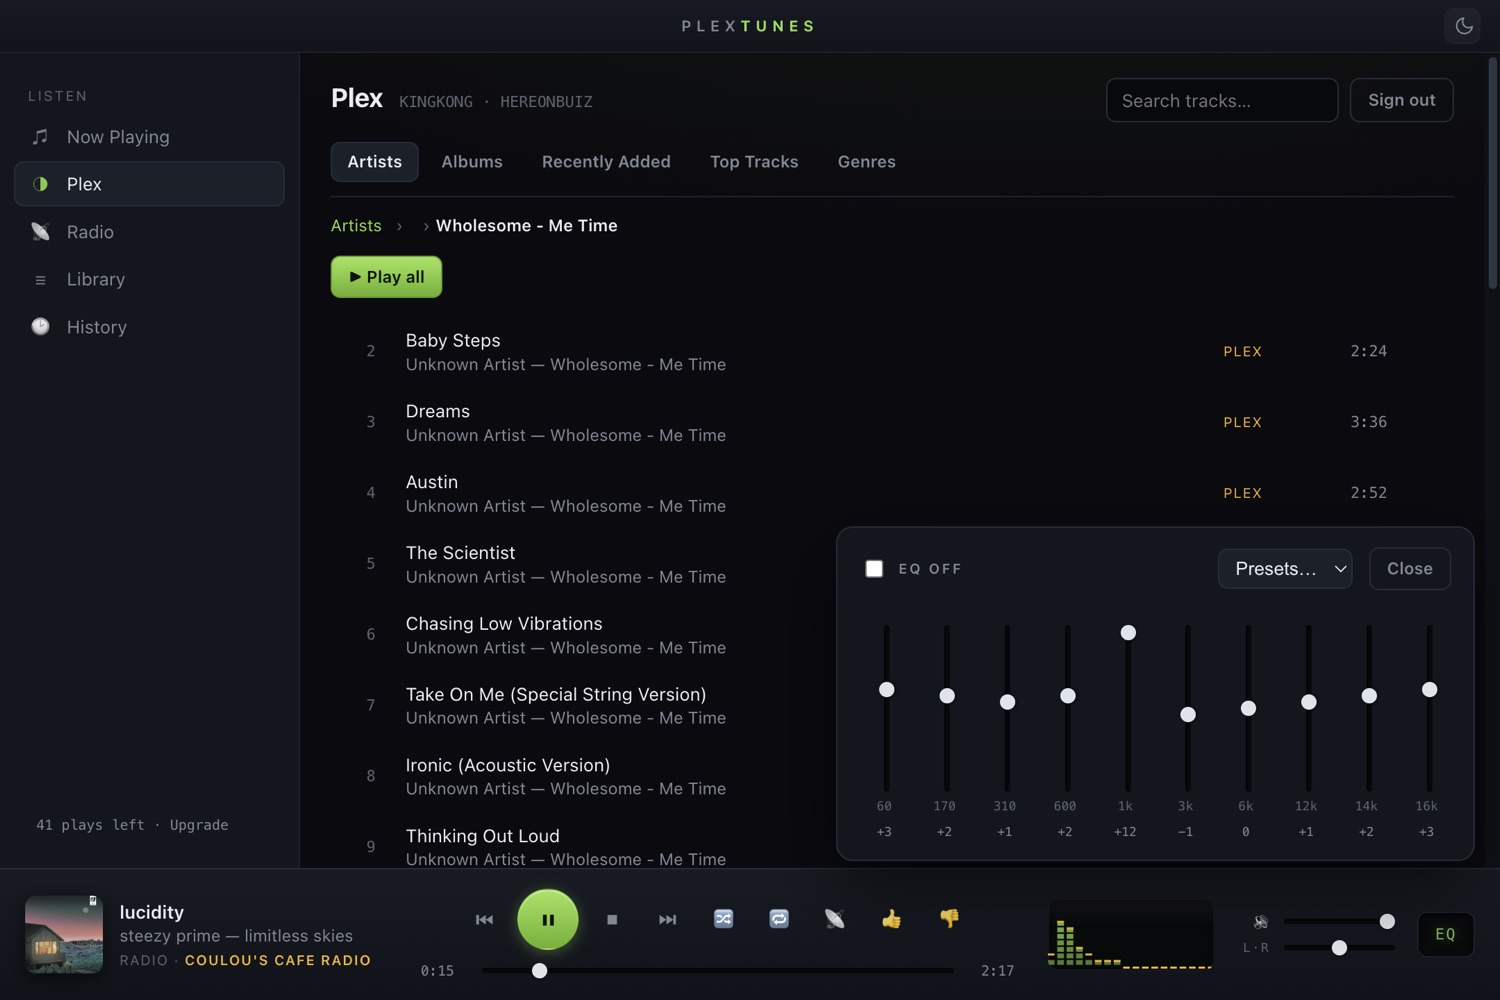Click the 6k EQ slider handle

click(1248, 709)
